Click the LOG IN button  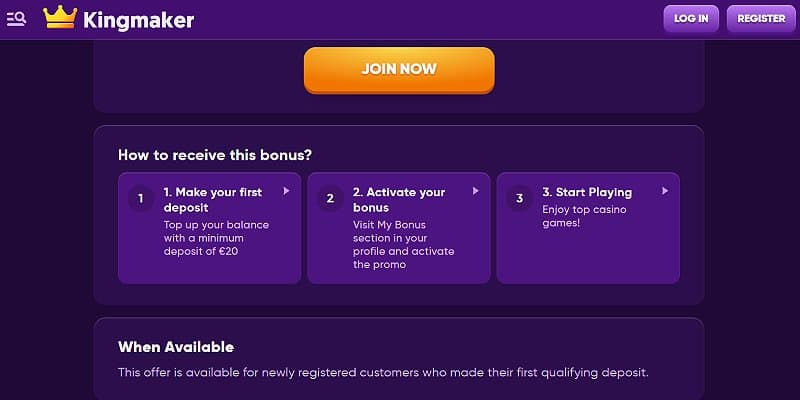(x=691, y=19)
